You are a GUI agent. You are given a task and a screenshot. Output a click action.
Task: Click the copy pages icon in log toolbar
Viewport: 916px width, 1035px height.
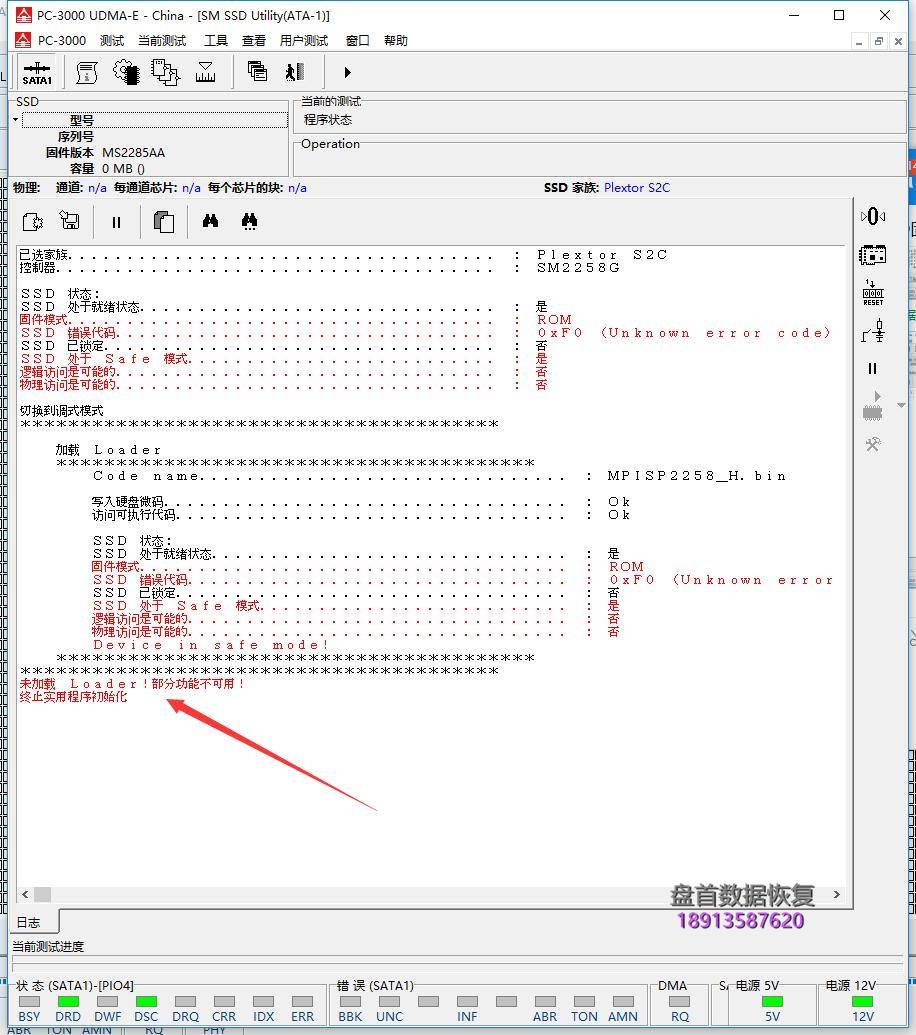164,221
